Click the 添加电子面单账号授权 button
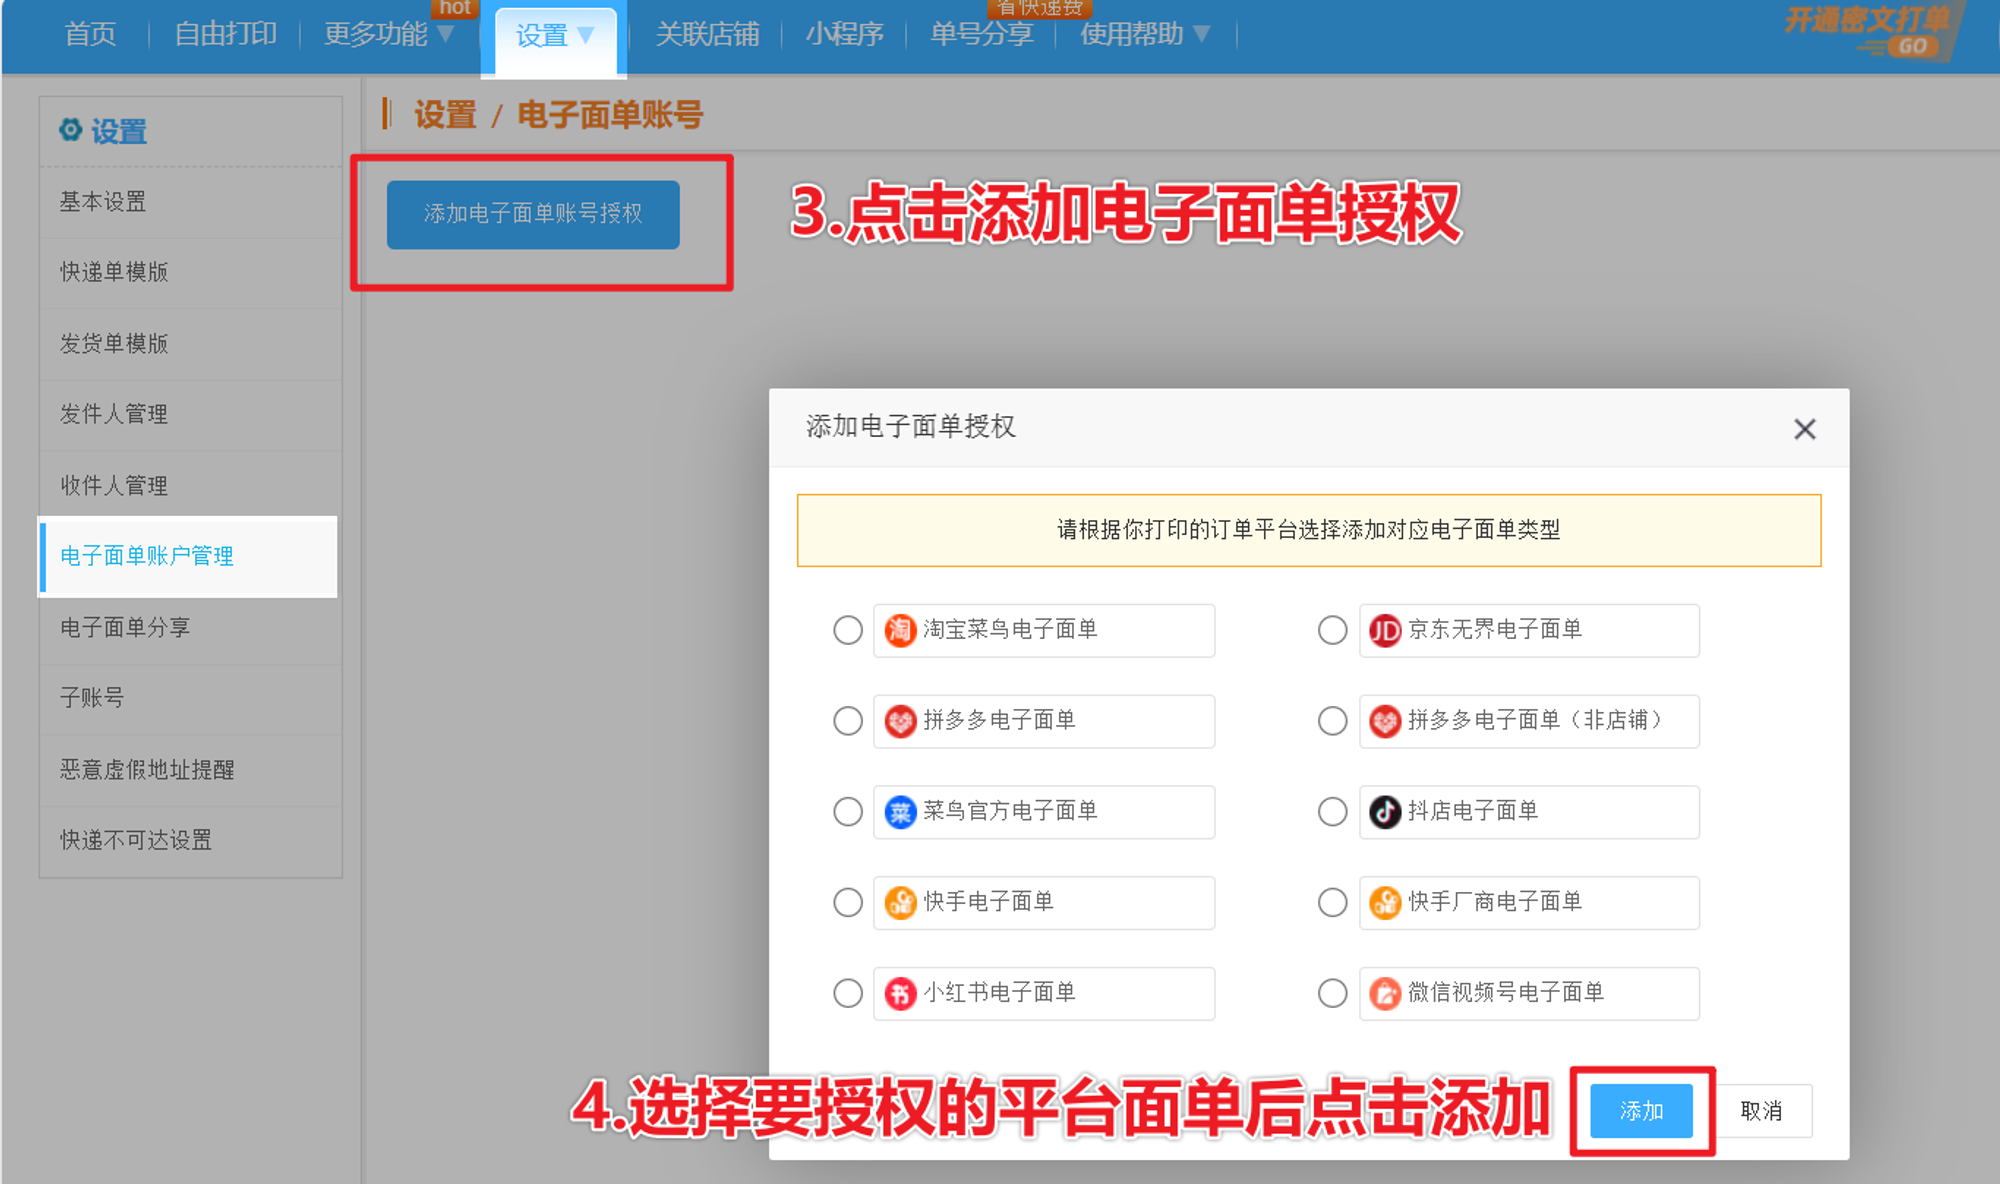The image size is (2000, 1184). tap(533, 214)
